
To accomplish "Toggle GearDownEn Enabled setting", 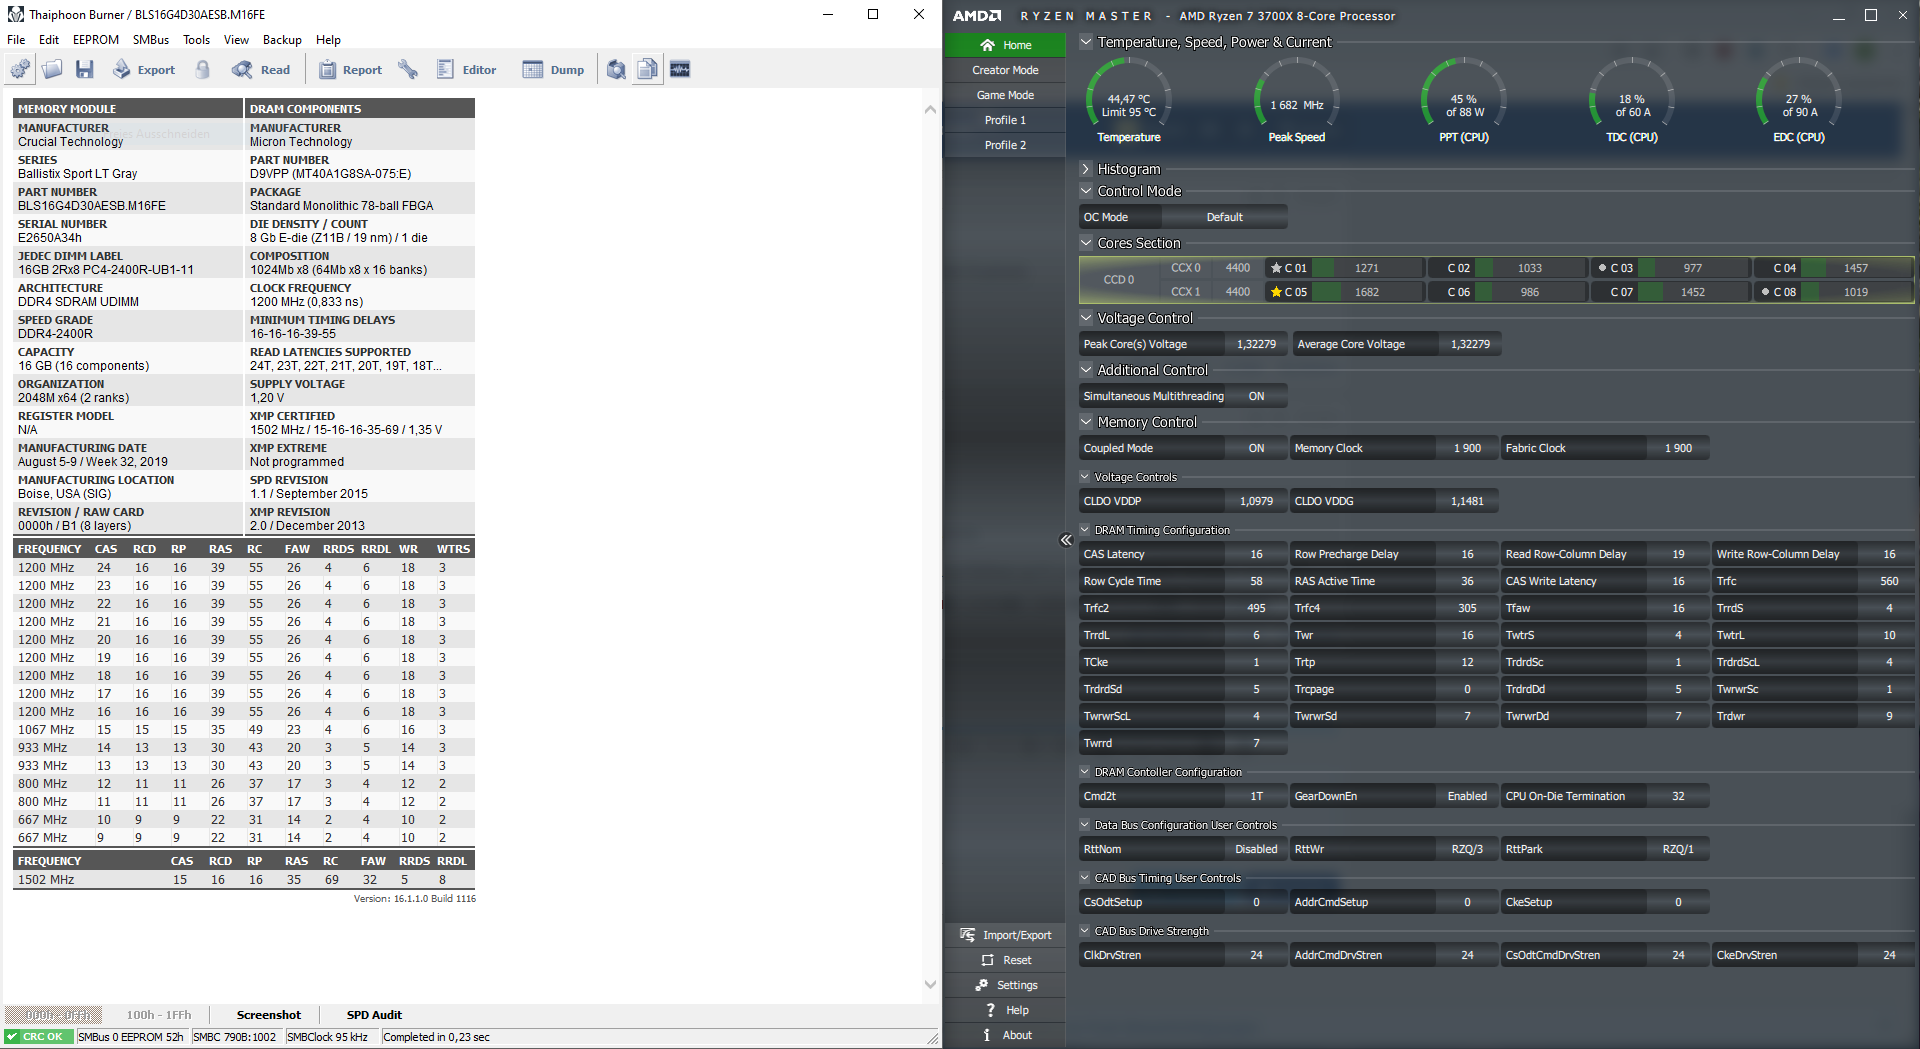I will click(x=1467, y=796).
